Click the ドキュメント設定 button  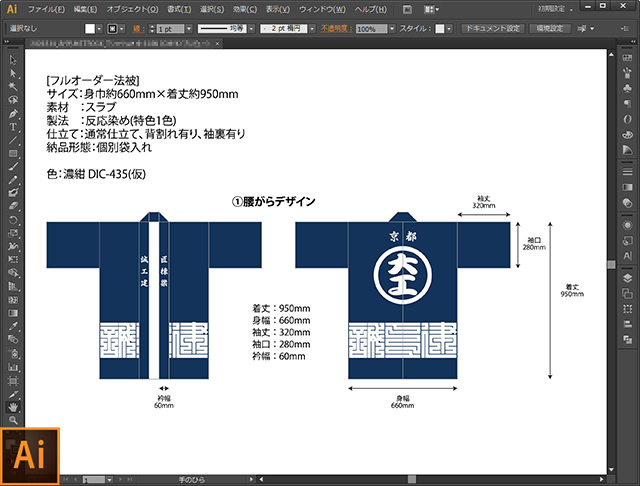pyautogui.click(x=493, y=29)
